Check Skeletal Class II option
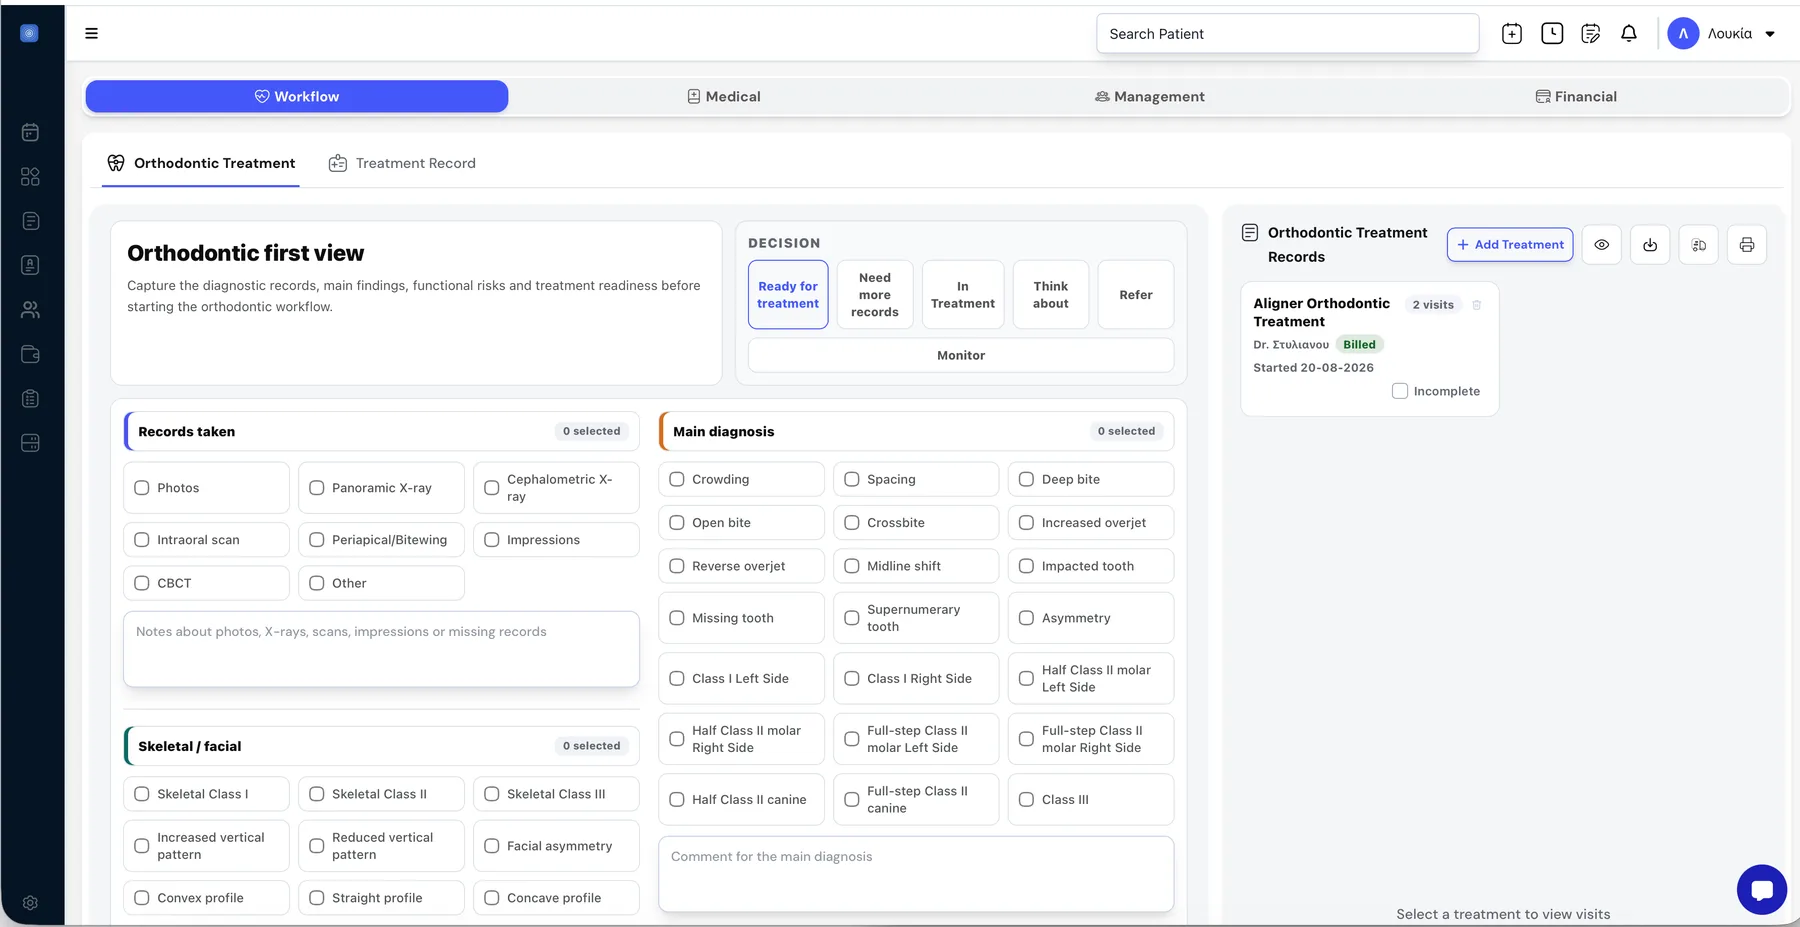Image resolution: width=1800 pixels, height=927 pixels. pos(317,794)
